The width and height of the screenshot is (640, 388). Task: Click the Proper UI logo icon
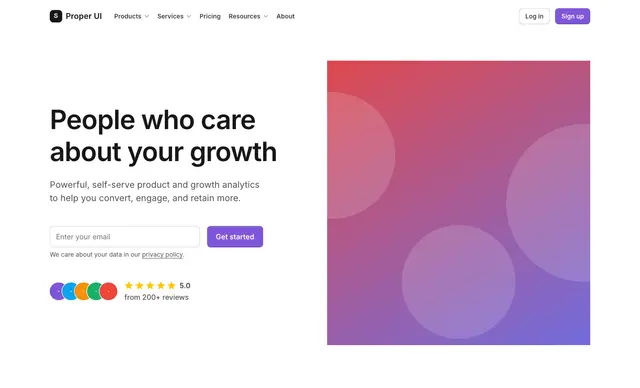coord(56,16)
